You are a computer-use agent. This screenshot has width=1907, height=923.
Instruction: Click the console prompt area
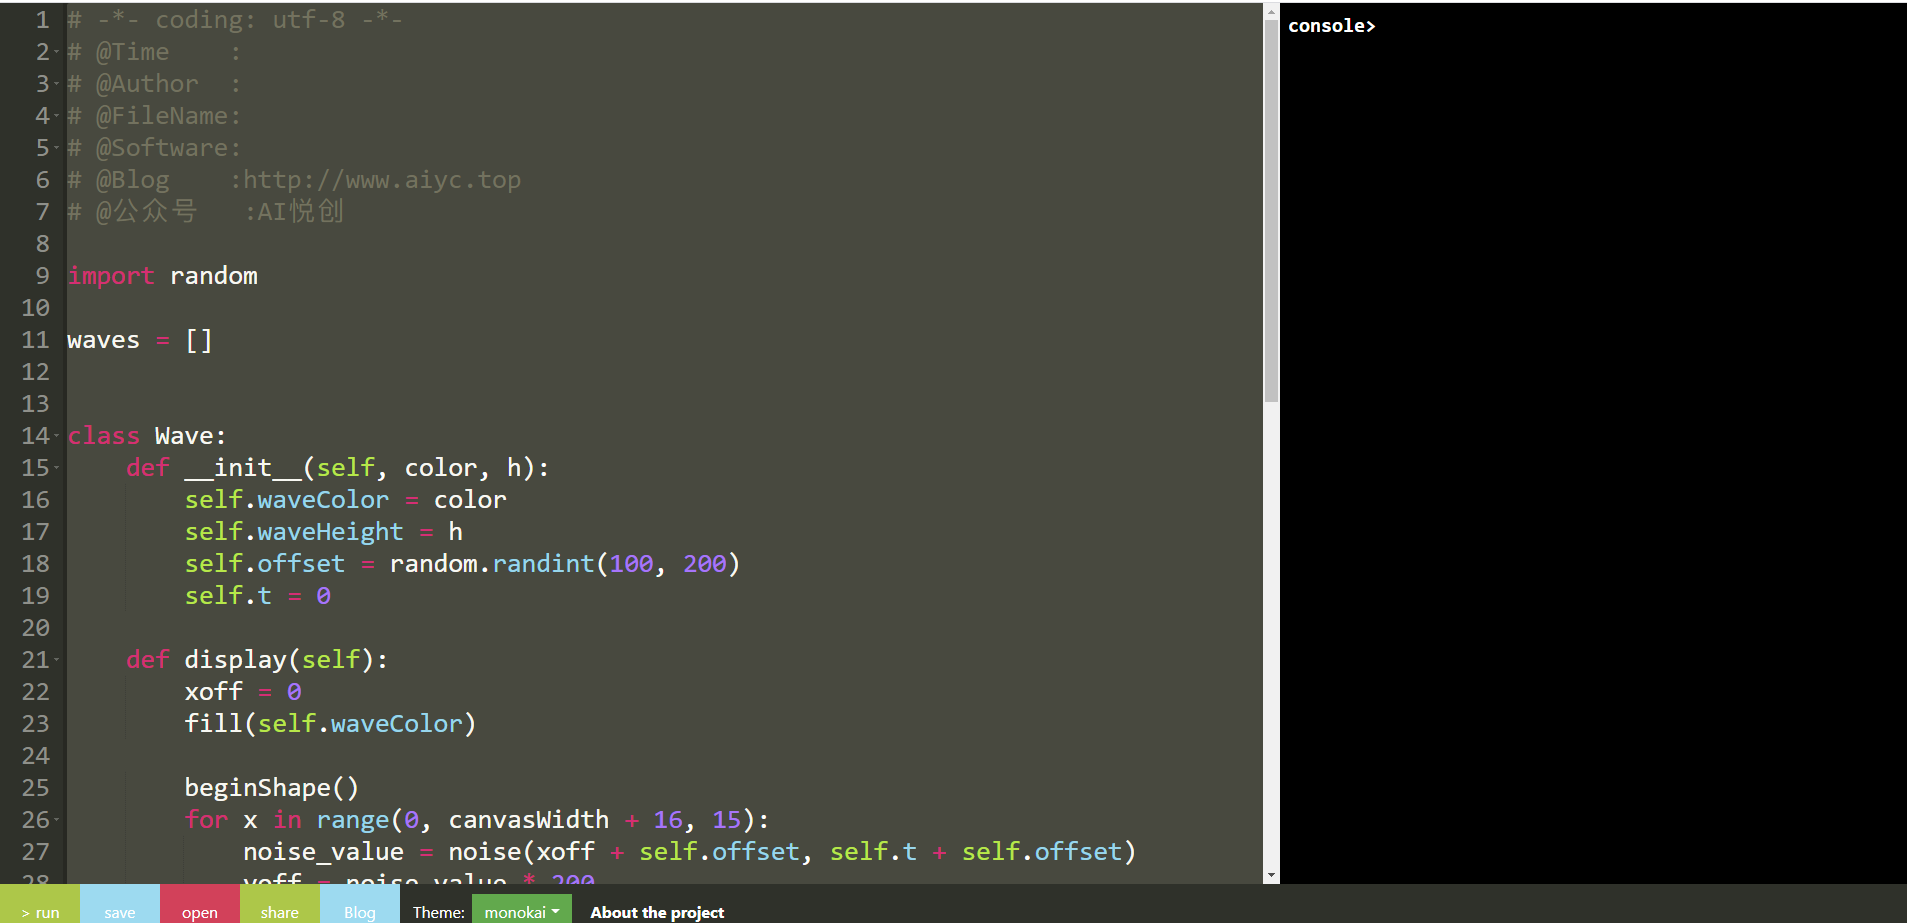coord(1332,26)
